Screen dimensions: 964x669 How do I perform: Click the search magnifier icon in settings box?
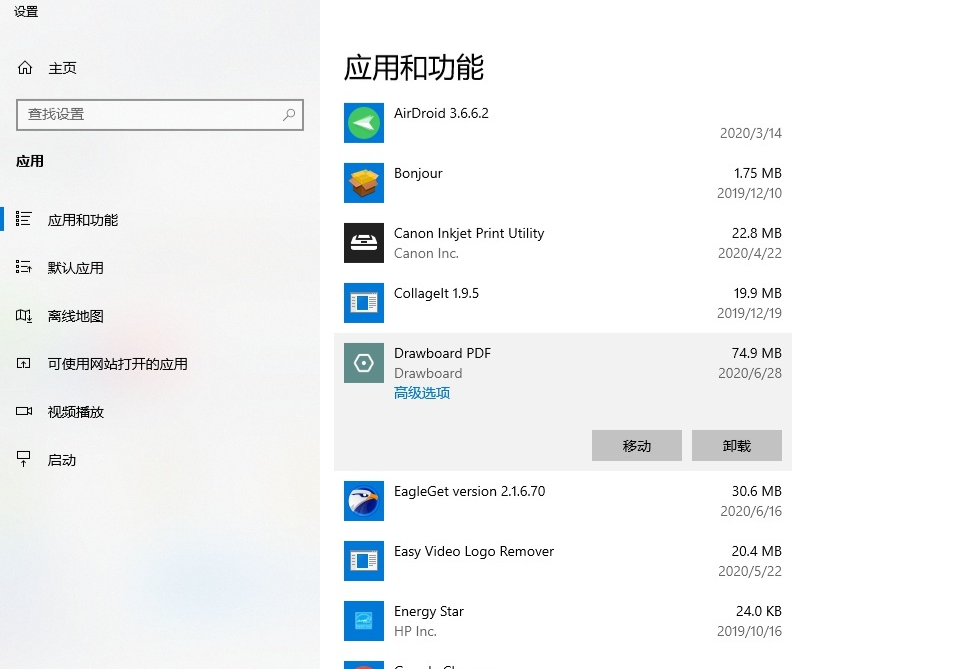pyautogui.click(x=289, y=114)
